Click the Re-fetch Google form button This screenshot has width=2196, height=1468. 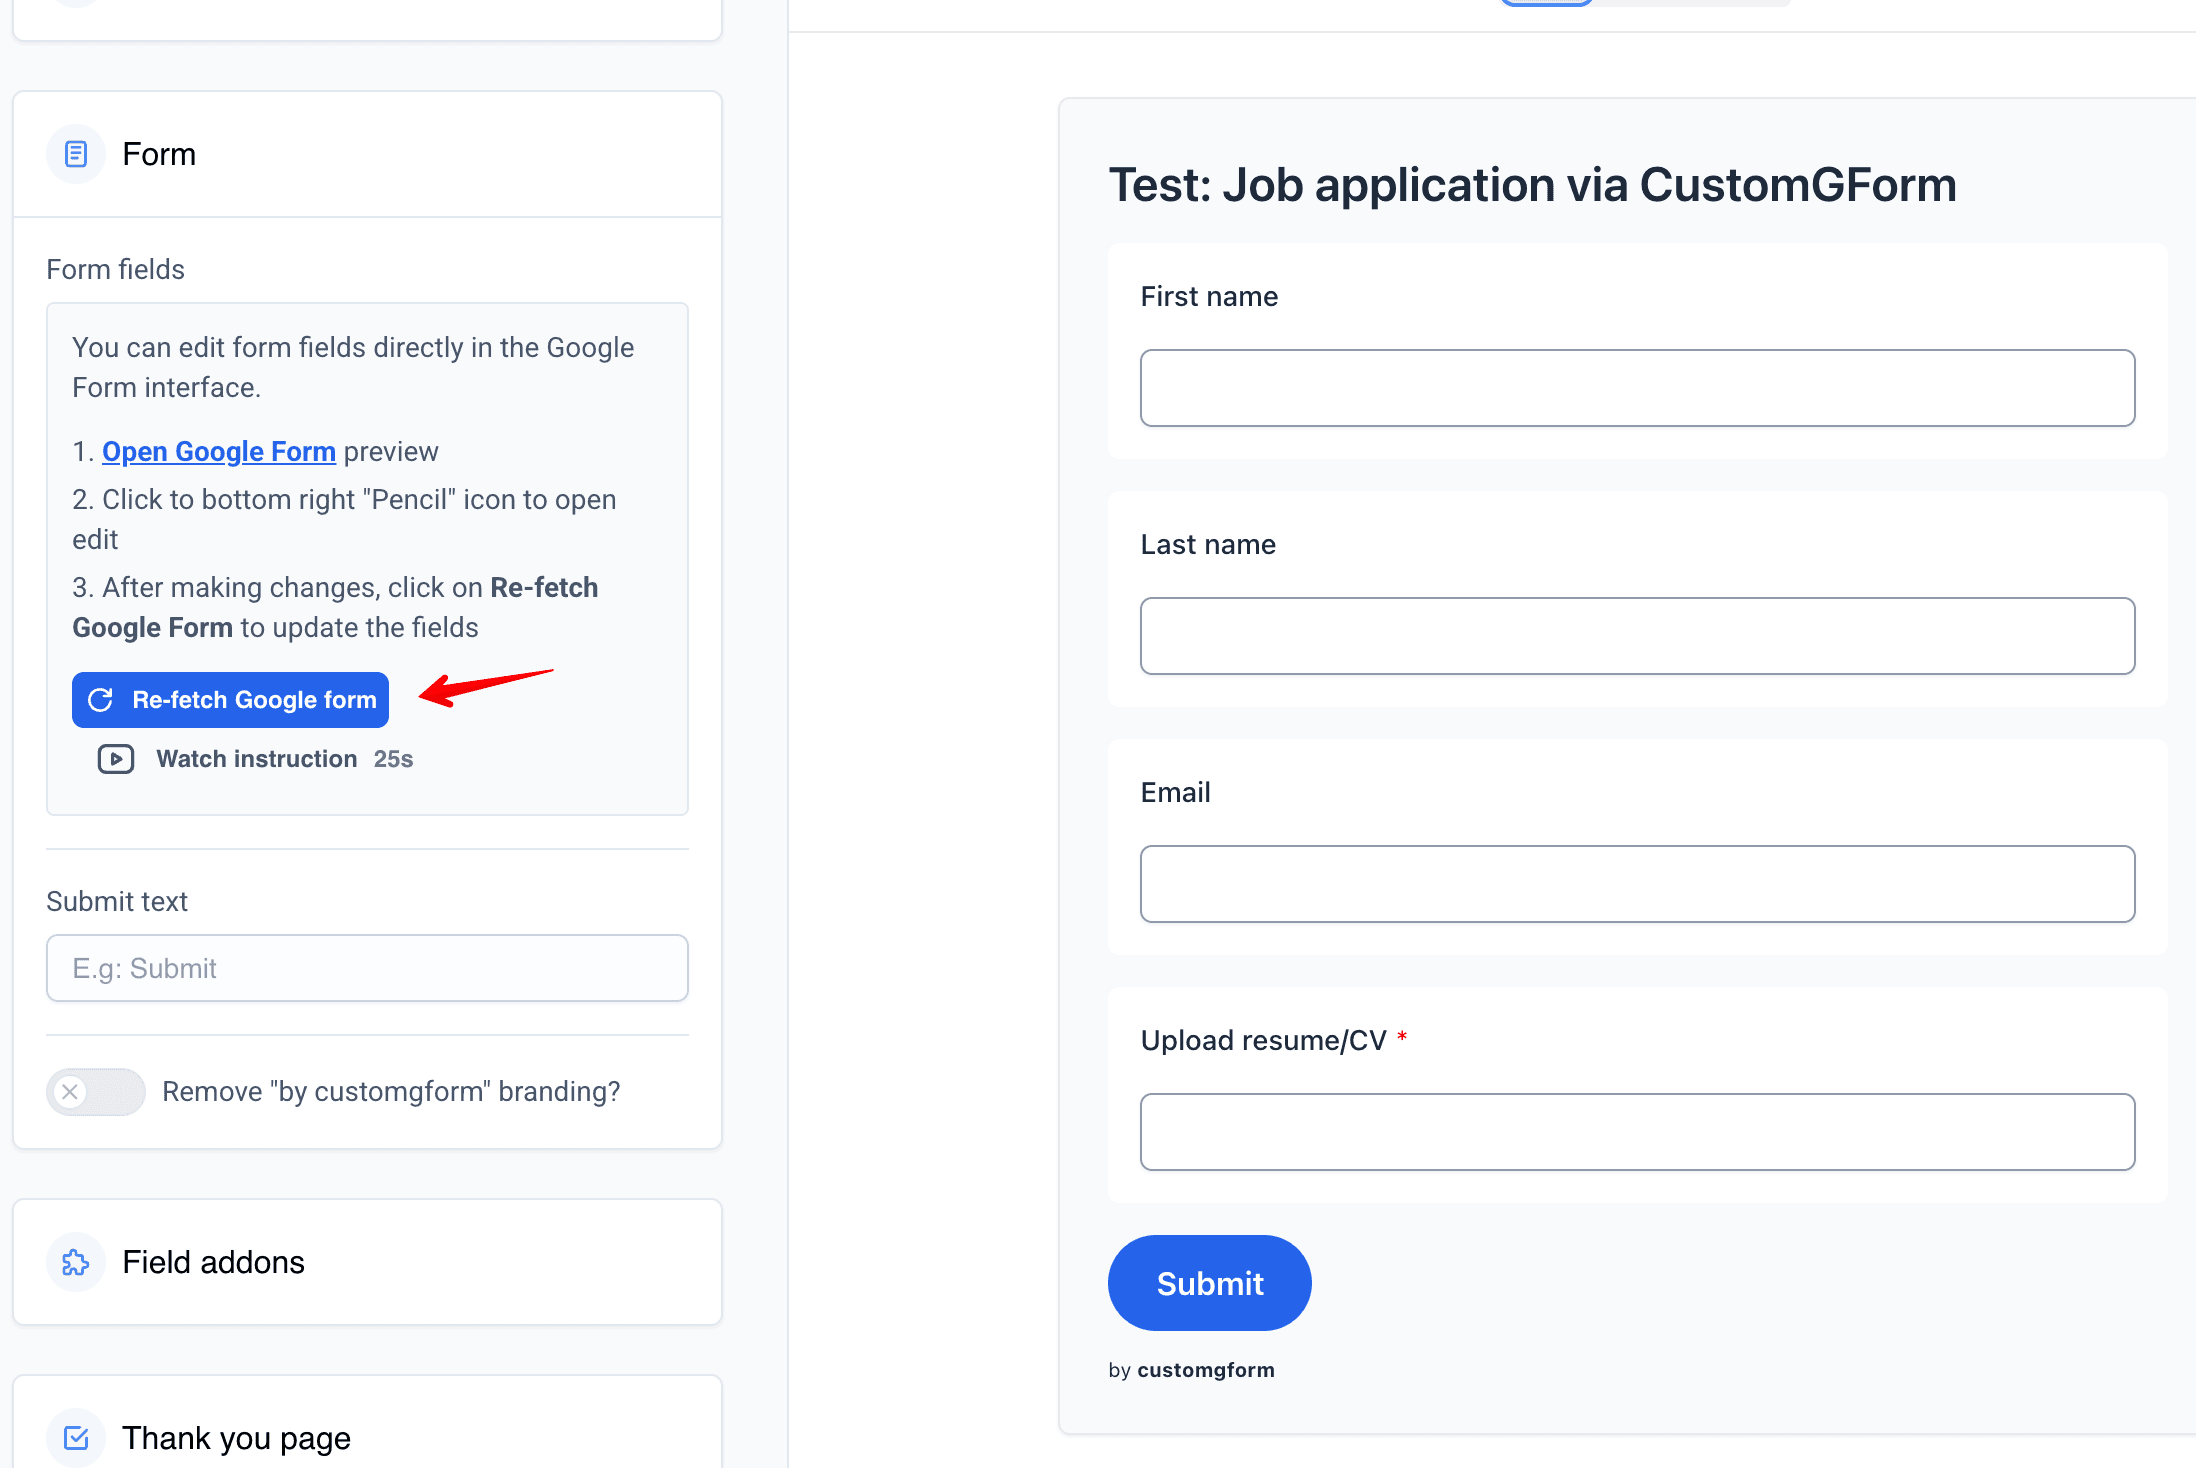230,700
